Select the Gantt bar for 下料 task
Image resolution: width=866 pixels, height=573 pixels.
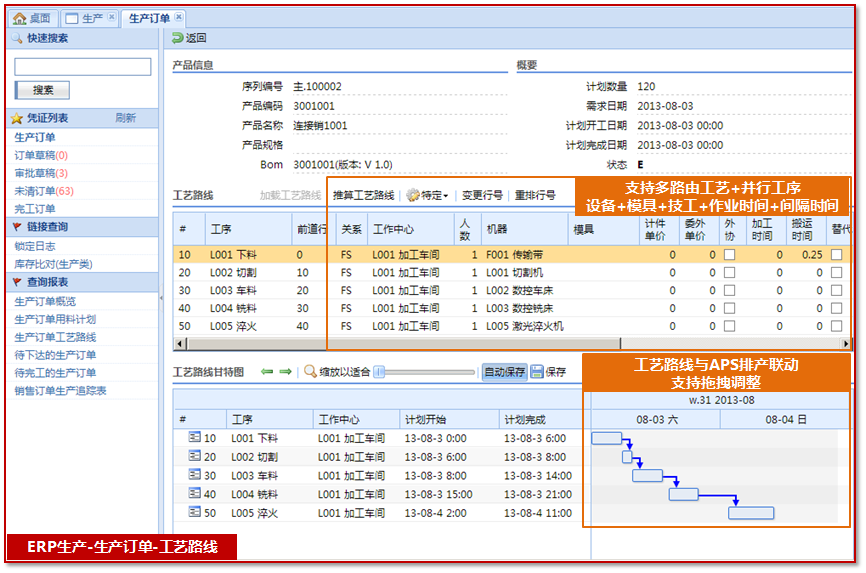coord(606,438)
